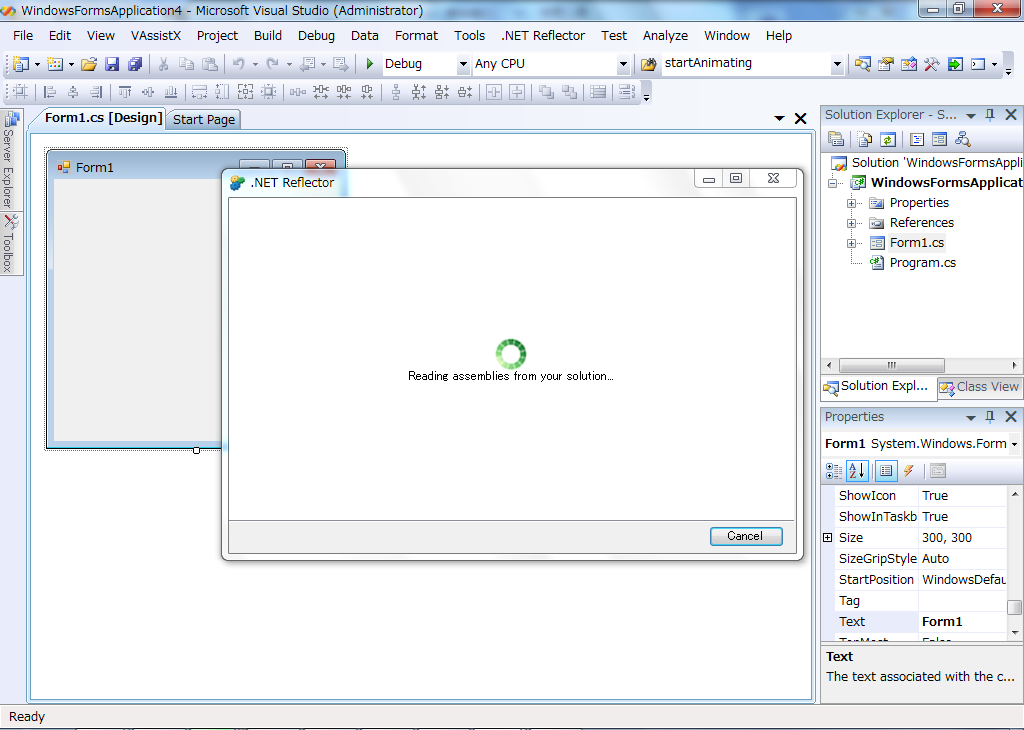Close the Form1.cs design document
1024x730 pixels.
(801, 118)
